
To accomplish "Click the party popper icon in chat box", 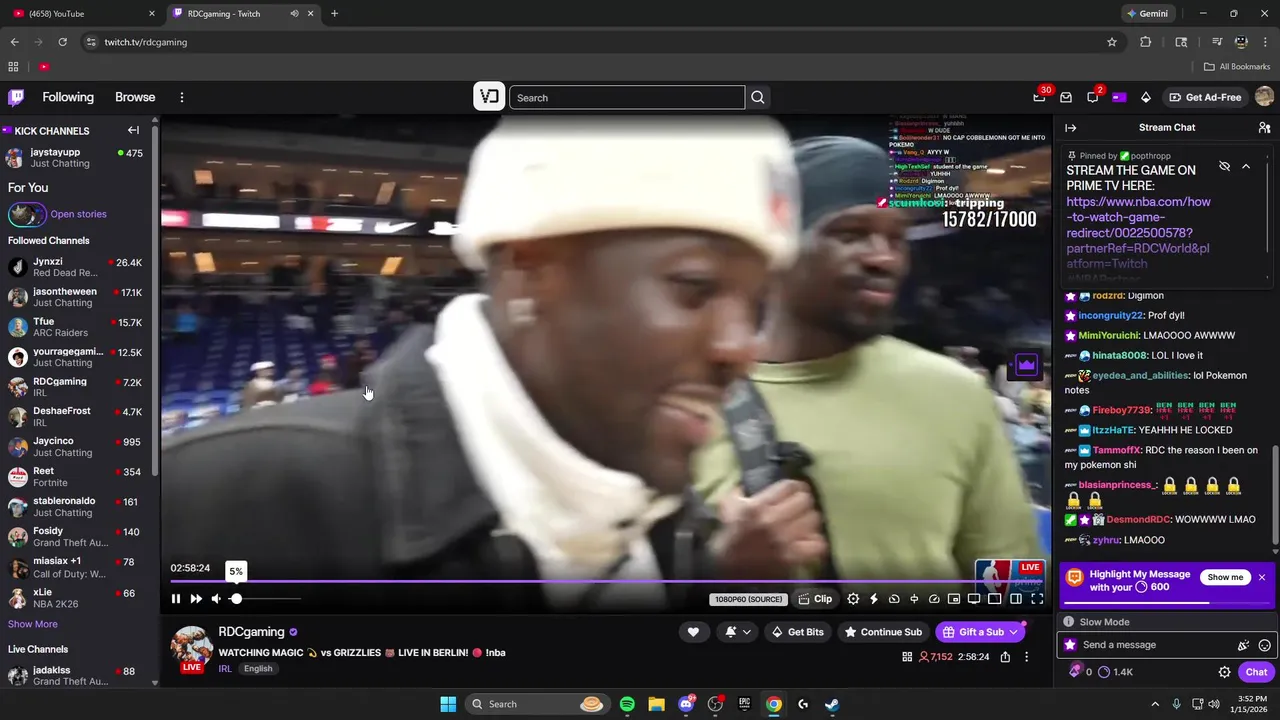I will [1243, 646].
